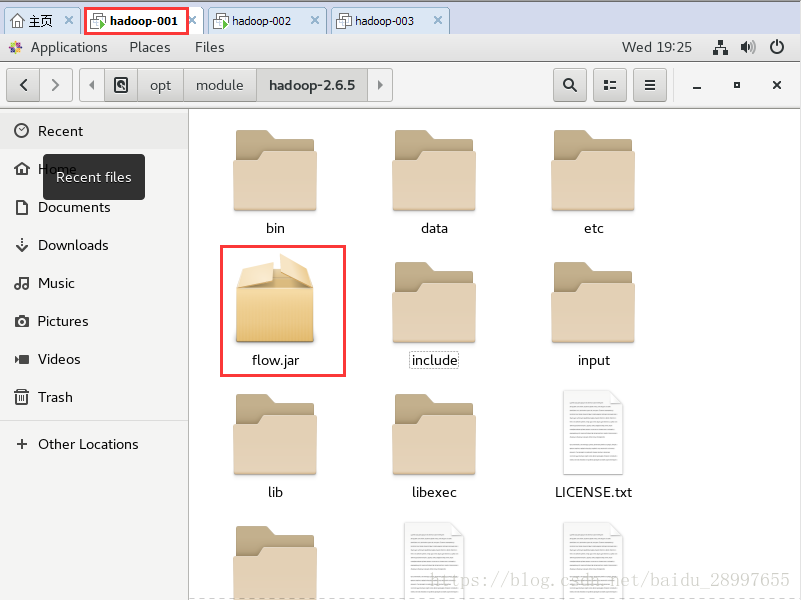Open the include folder icon

pyautogui.click(x=434, y=302)
